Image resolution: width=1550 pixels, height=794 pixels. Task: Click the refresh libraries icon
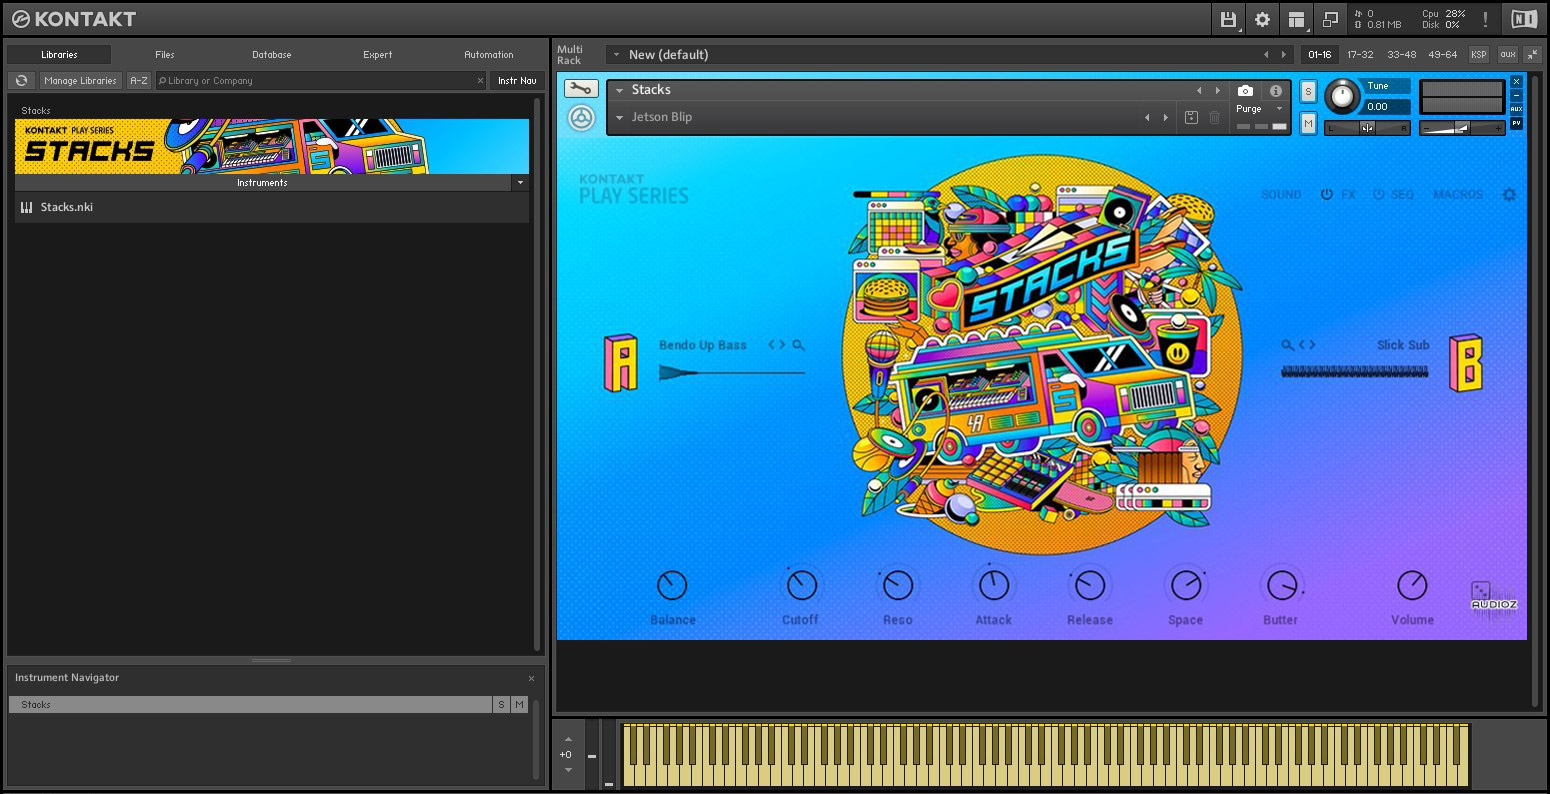(22, 81)
